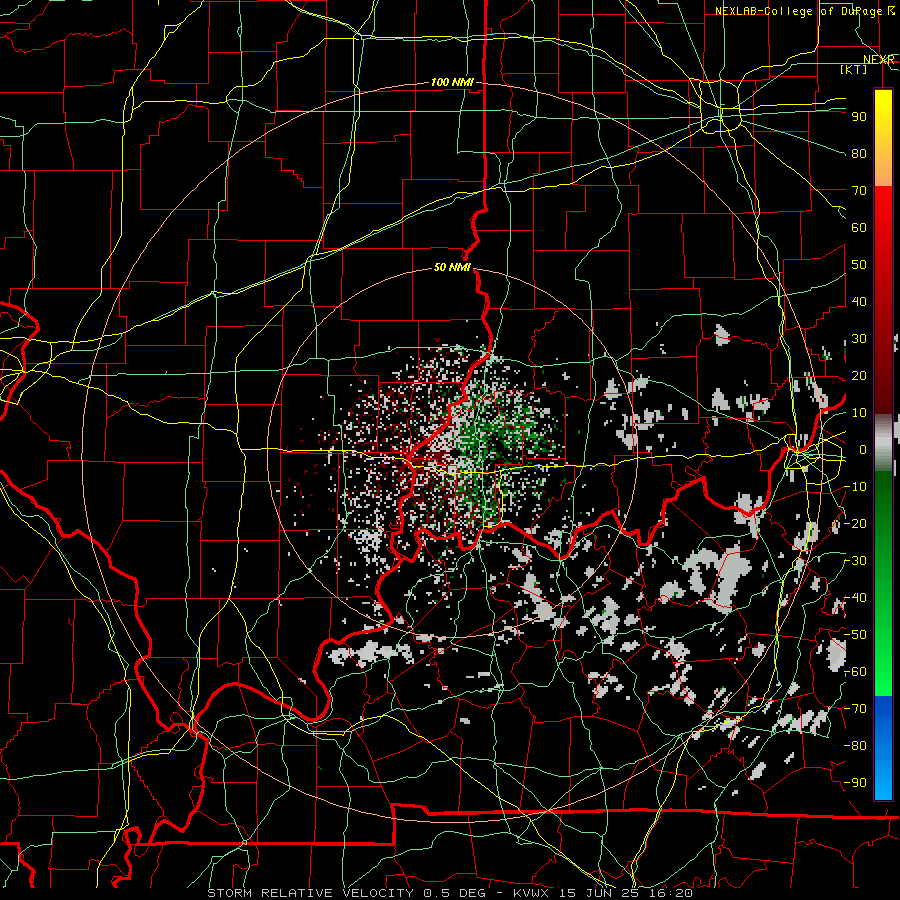The height and width of the screenshot is (900, 900).
Task: Click the 90 value on the velocity scale
Action: [x=859, y=117]
